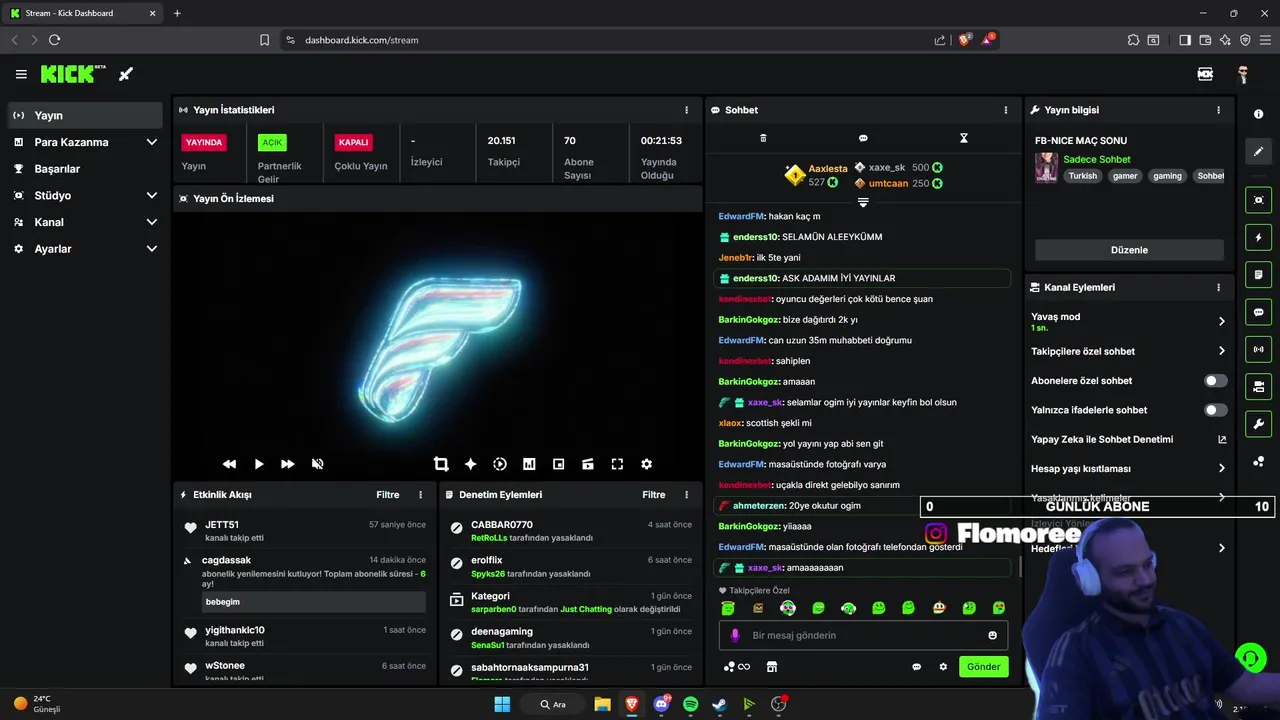Image resolution: width=1280 pixels, height=720 pixels.
Task: Open Kanal Eylemleri panel options menu
Action: (x=1218, y=287)
